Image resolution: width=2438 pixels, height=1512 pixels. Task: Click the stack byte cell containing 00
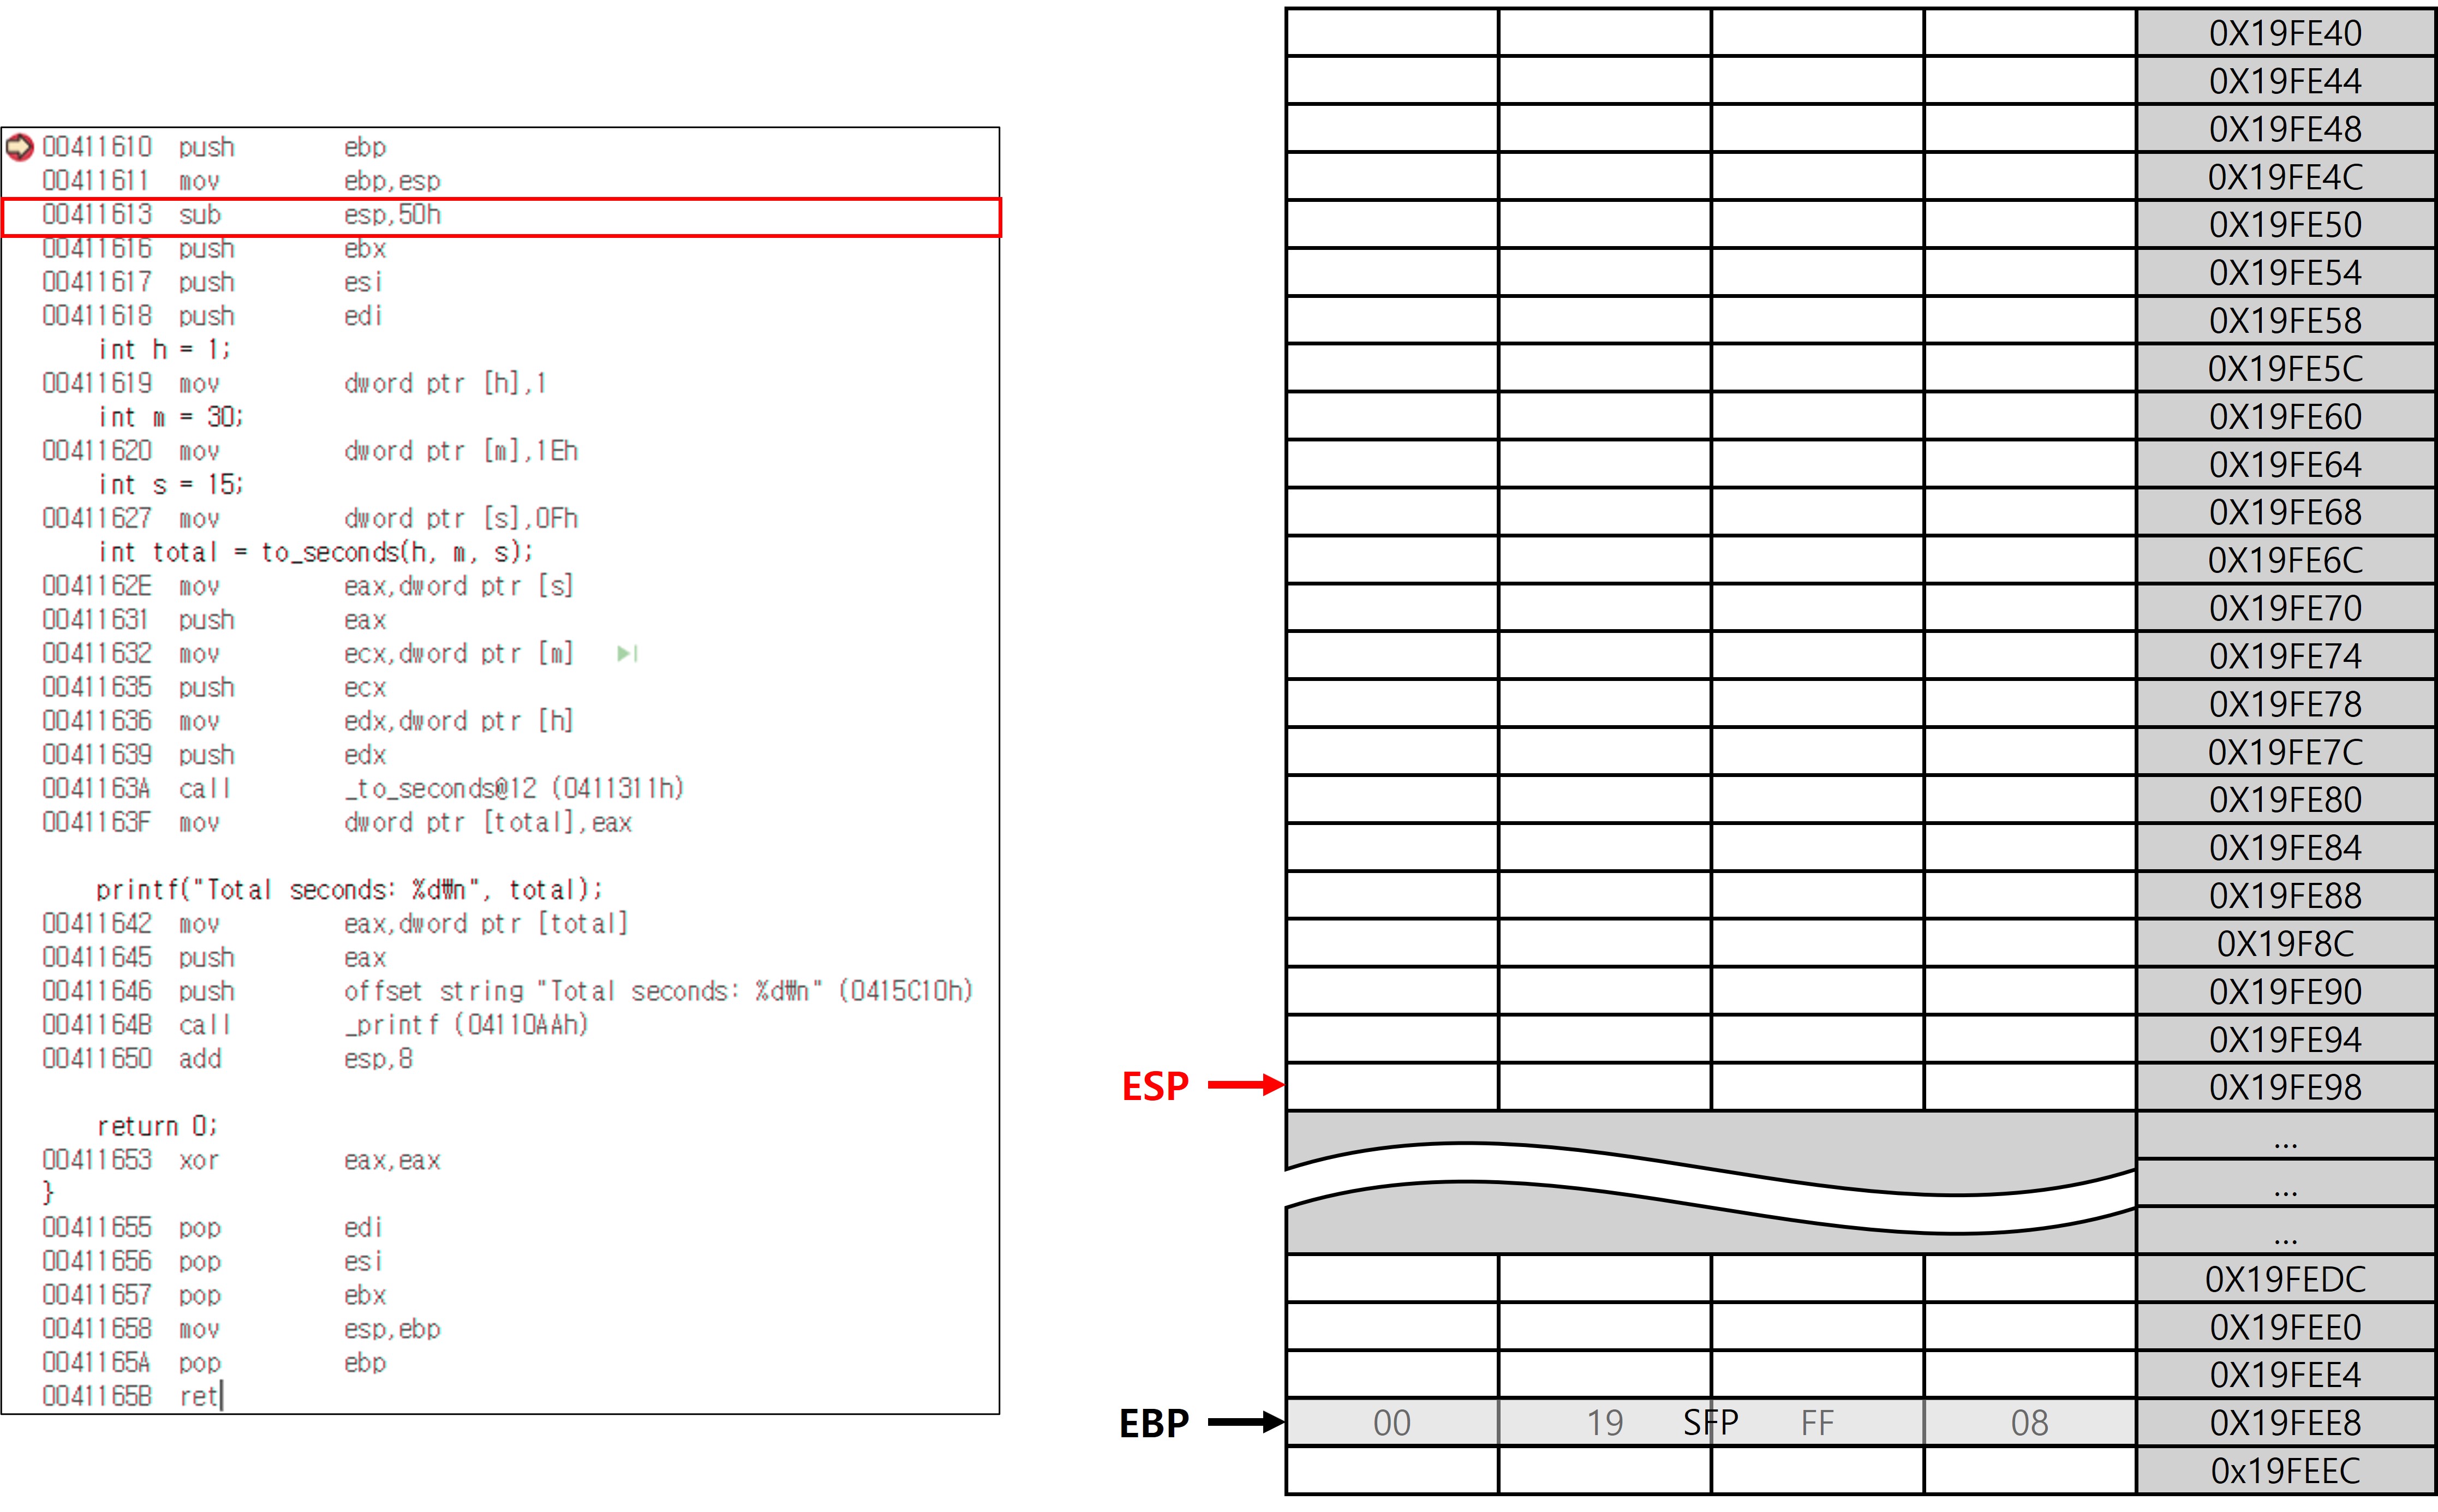pyautogui.click(x=1391, y=1422)
